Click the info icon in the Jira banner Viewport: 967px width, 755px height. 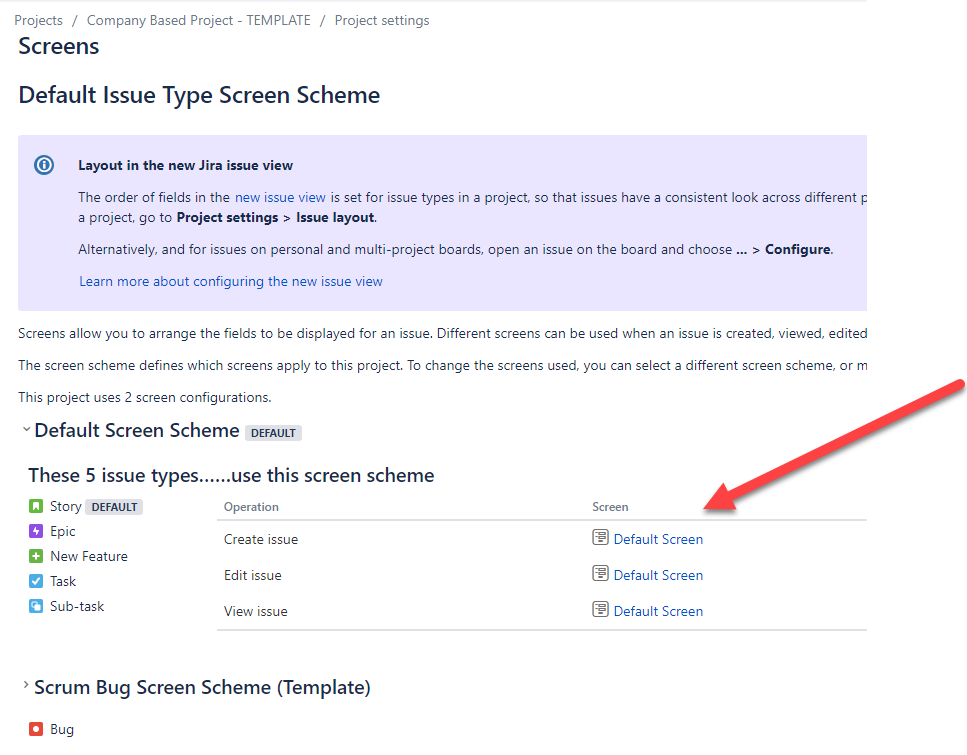[43, 165]
